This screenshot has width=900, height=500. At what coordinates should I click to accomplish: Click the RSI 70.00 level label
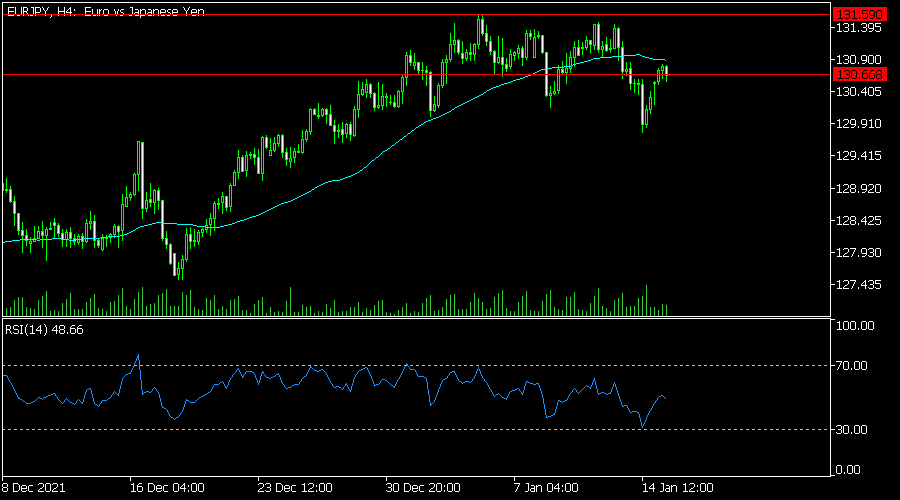tap(852, 366)
